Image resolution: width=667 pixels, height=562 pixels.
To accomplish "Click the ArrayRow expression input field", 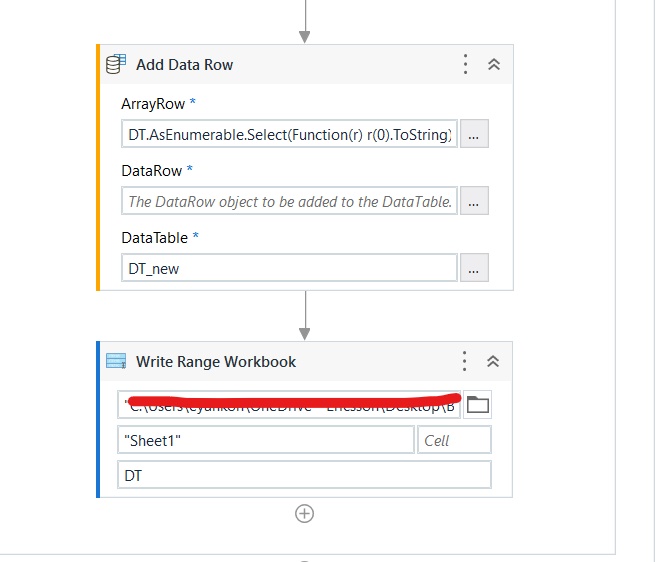I will pos(289,134).
